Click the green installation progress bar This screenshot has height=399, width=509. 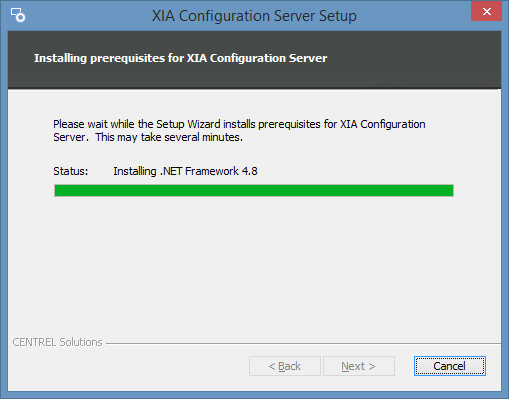(x=254, y=191)
